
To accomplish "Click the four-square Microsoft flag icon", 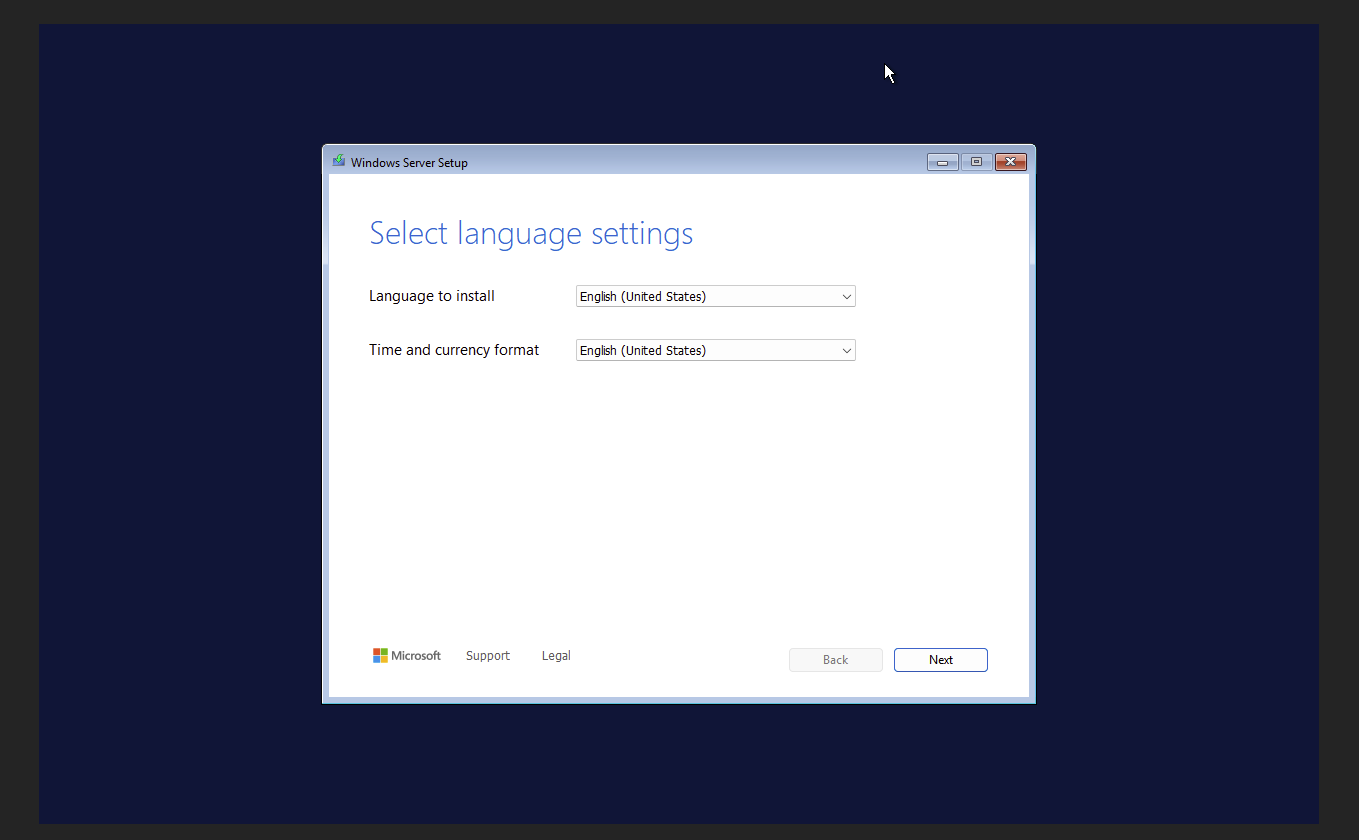I will [x=381, y=655].
